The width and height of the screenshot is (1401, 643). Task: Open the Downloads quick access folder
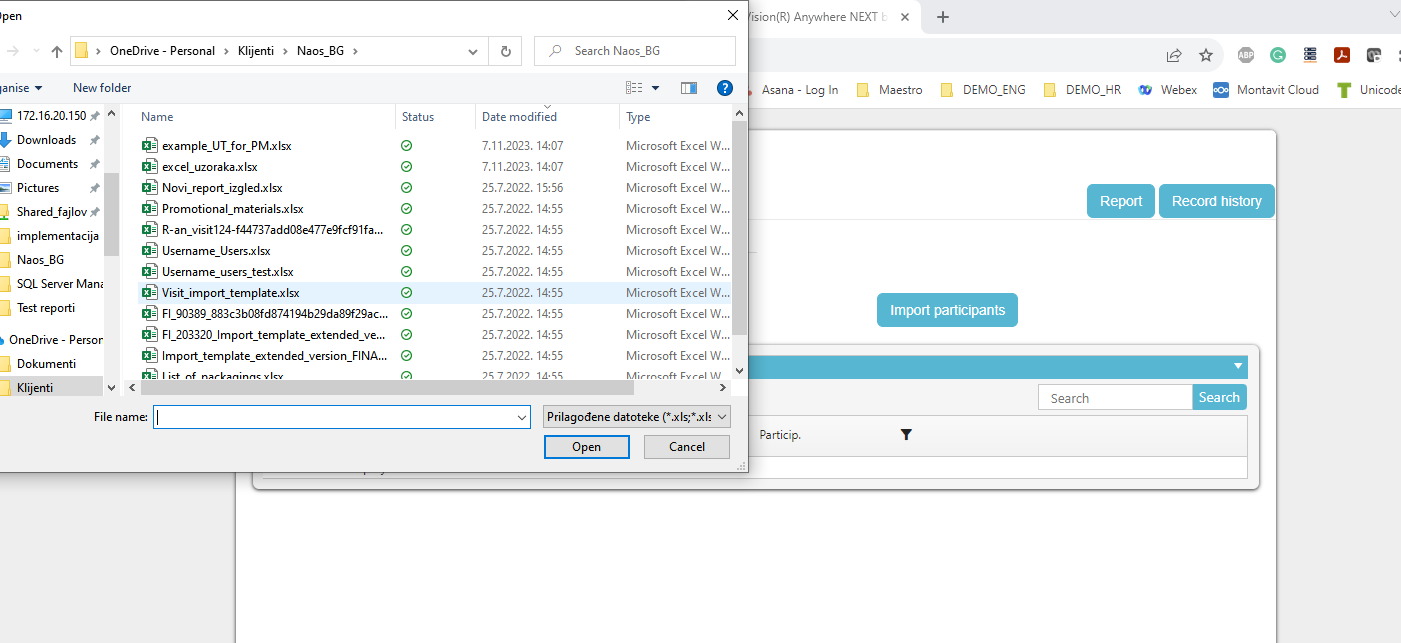tap(46, 140)
